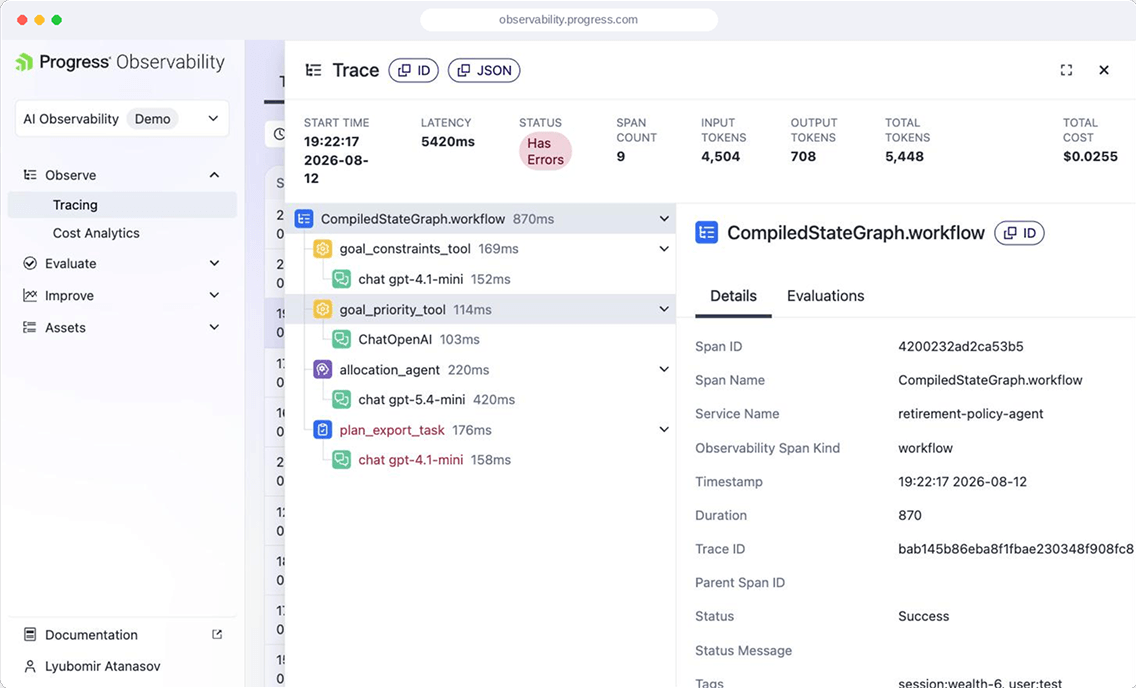
Task: Click the Progress Observability logo
Action: point(120,62)
